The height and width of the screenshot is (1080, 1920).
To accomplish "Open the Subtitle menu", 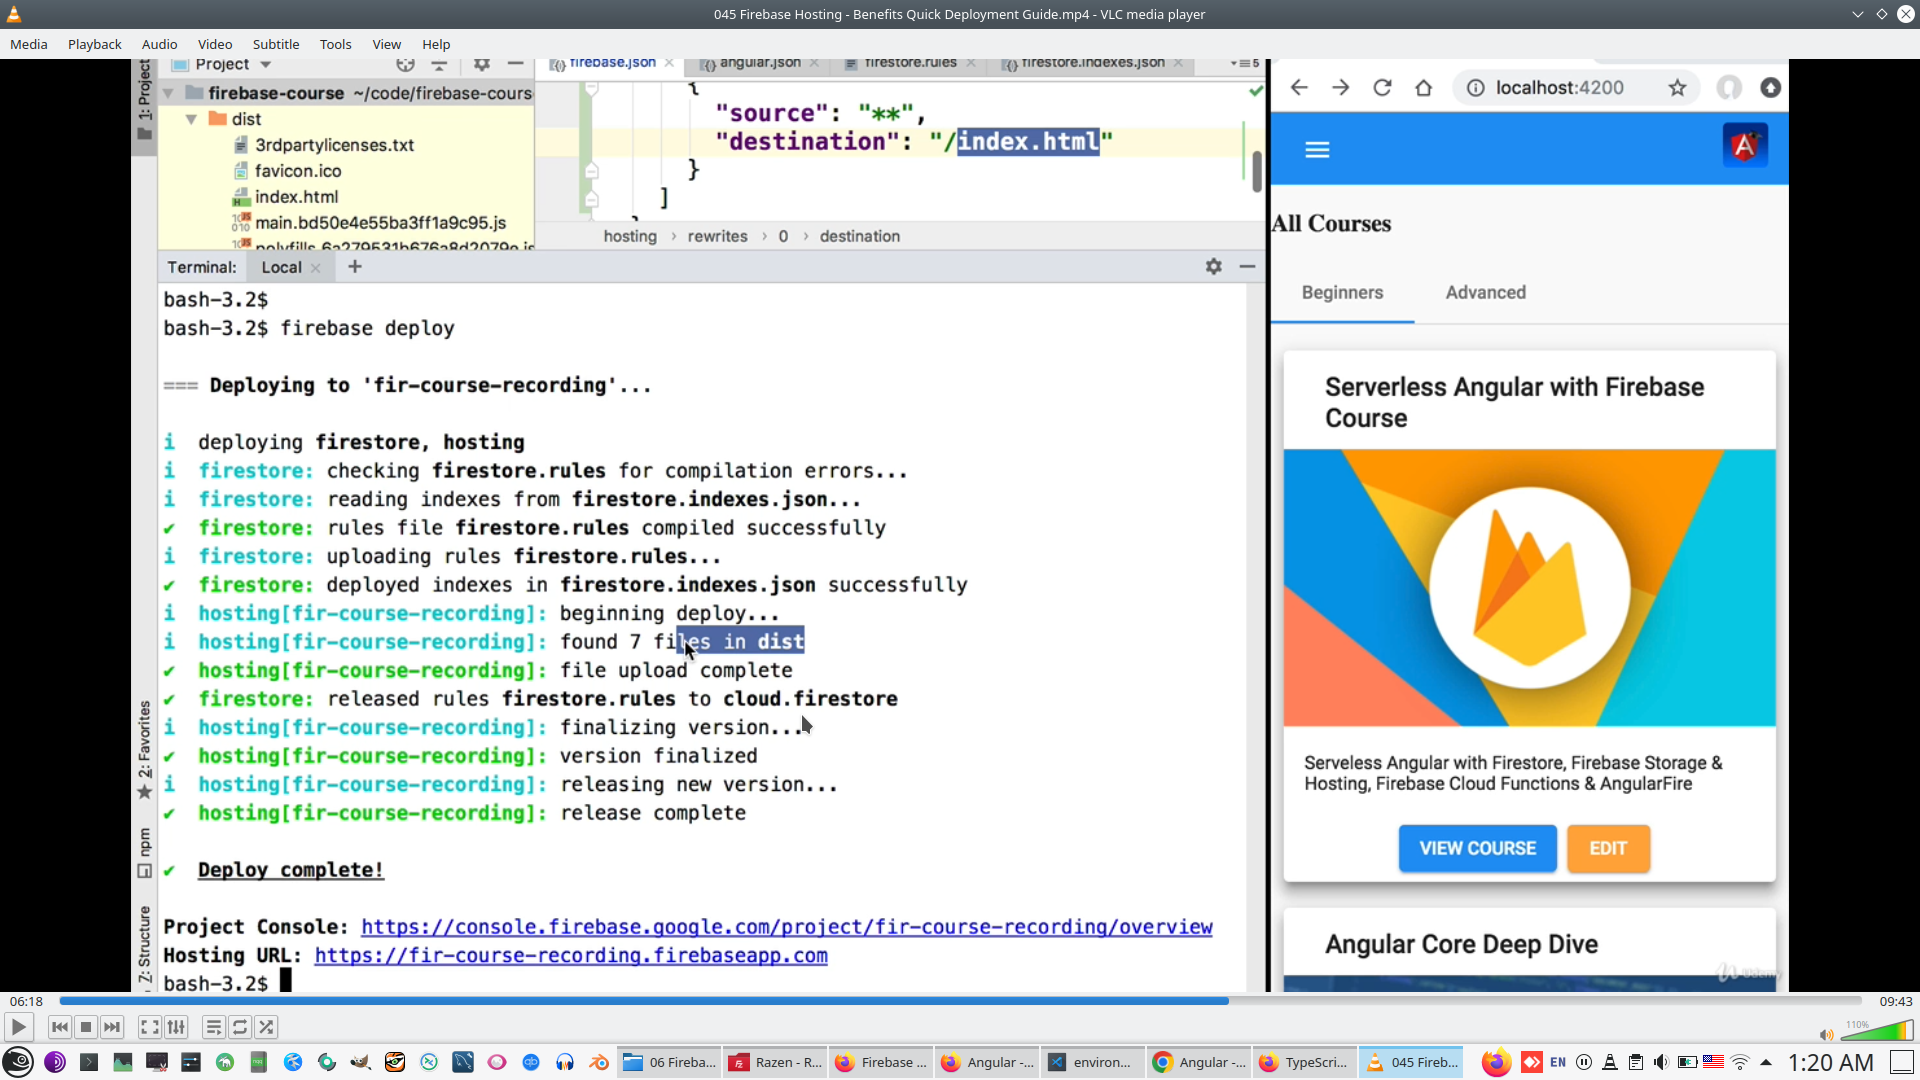I will click(x=275, y=44).
